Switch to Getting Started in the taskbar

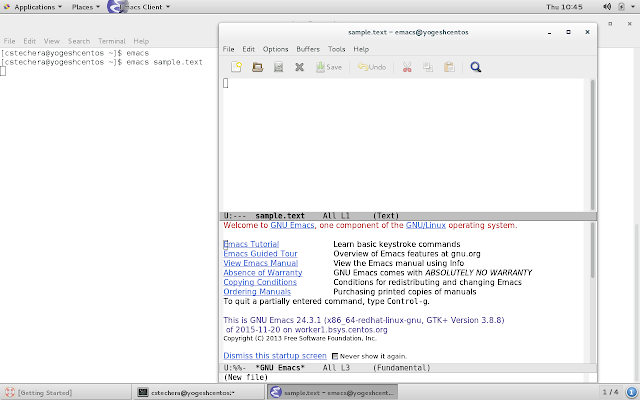coord(66,392)
